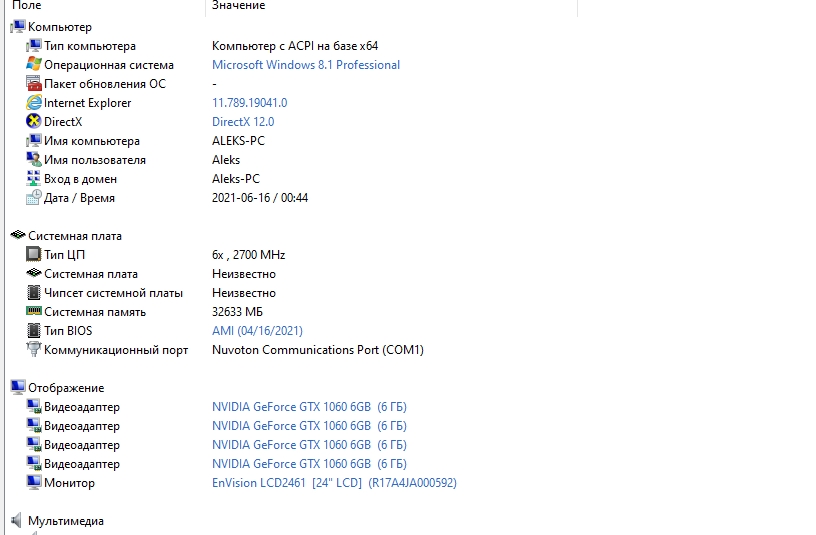Open the EnVision LCD2461 monitor link
816x535 pixels.
[x=334, y=483]
